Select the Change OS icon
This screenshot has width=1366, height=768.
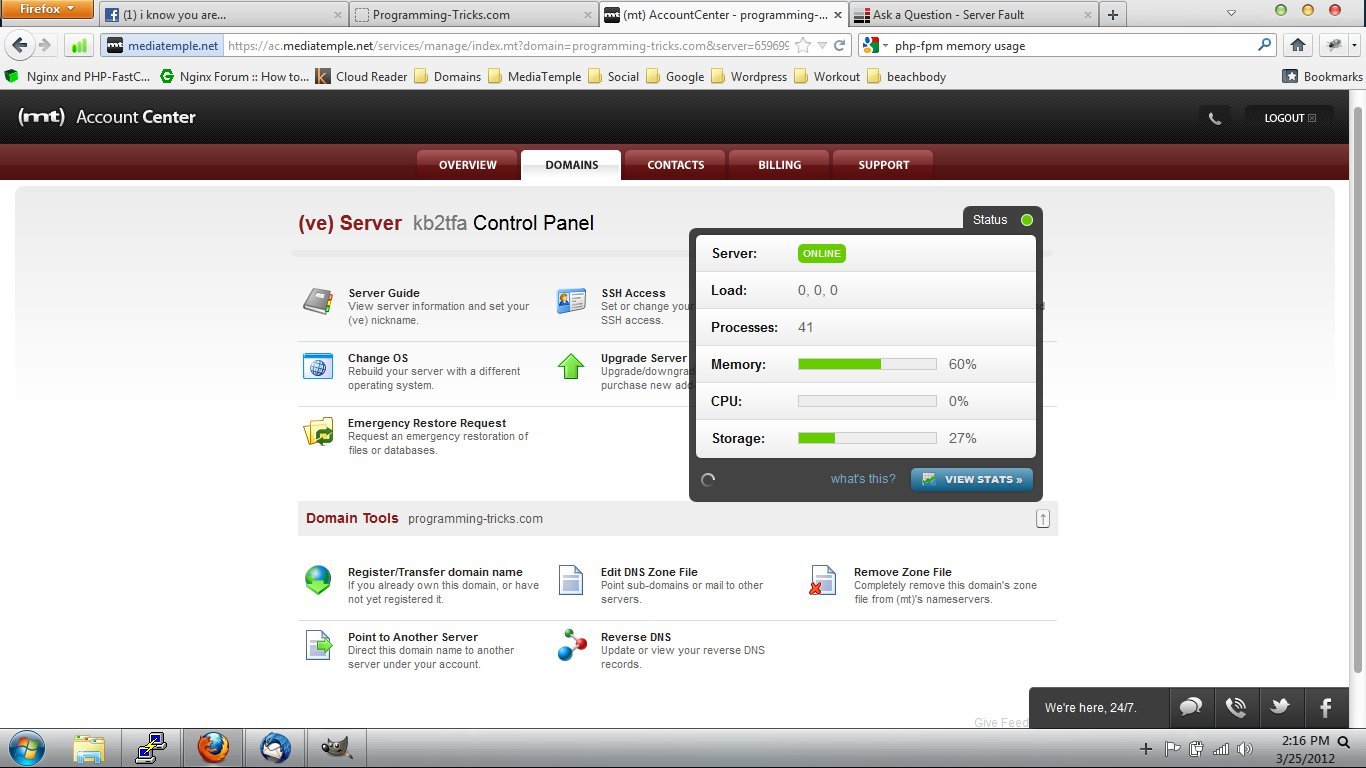coord(318,366)
